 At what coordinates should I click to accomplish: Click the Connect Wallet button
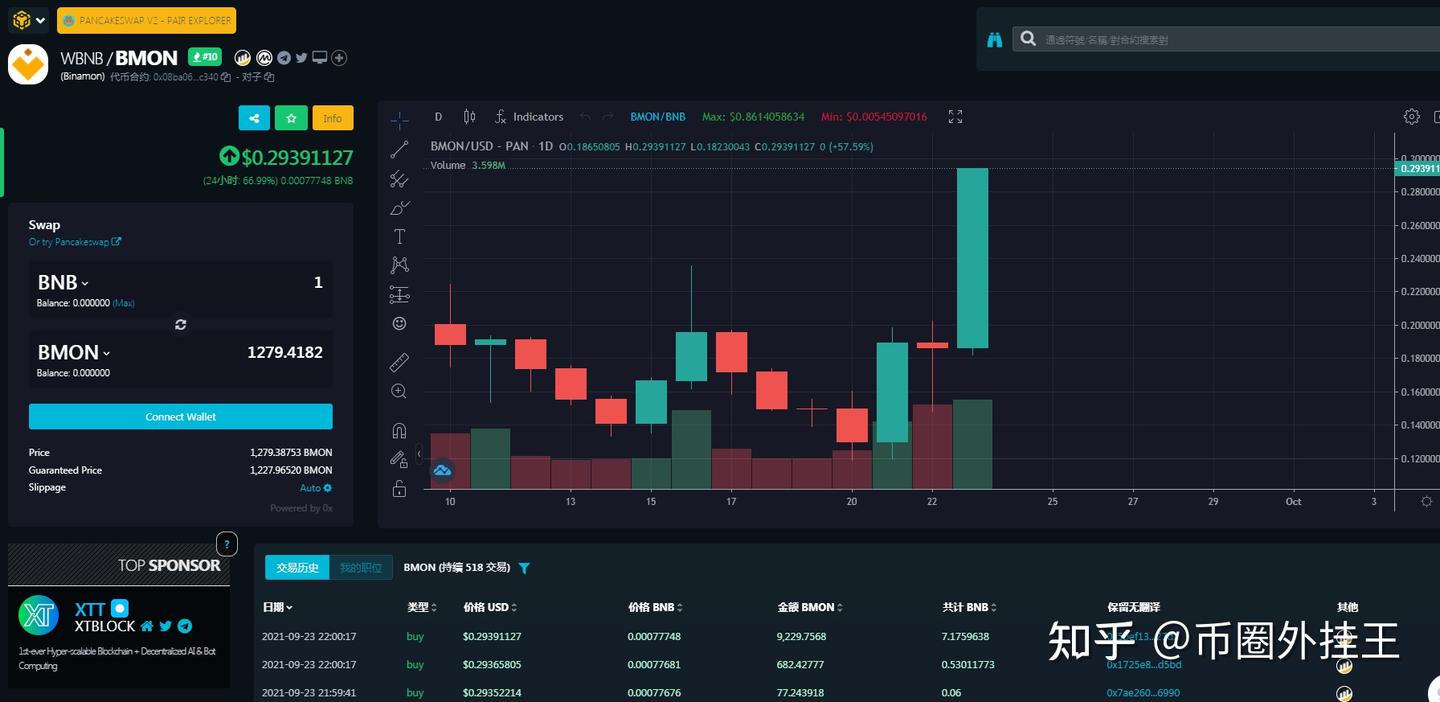click(181, 417)
